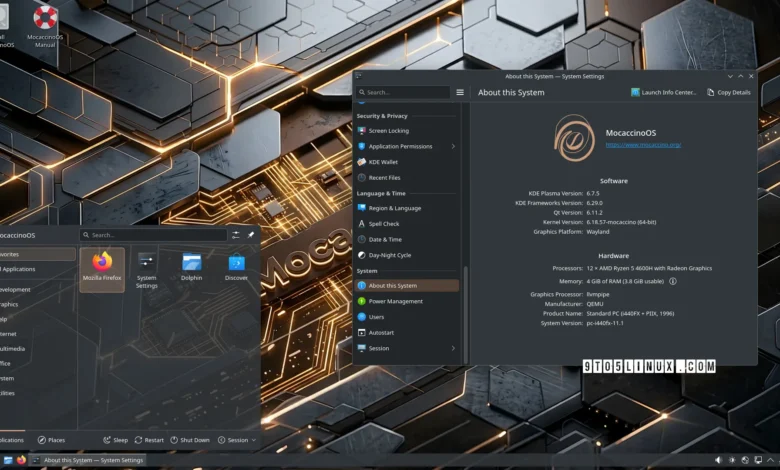The height and width of the screenshot is (470, 780).
Task: Open Spell Check settings
Action: pyautogui.click(x=407, y=224)
